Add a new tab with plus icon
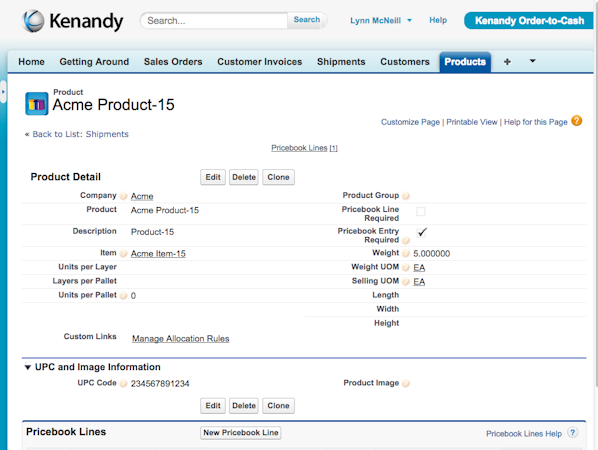The height and width of the screenshot is (450, 598). point(507,61)
